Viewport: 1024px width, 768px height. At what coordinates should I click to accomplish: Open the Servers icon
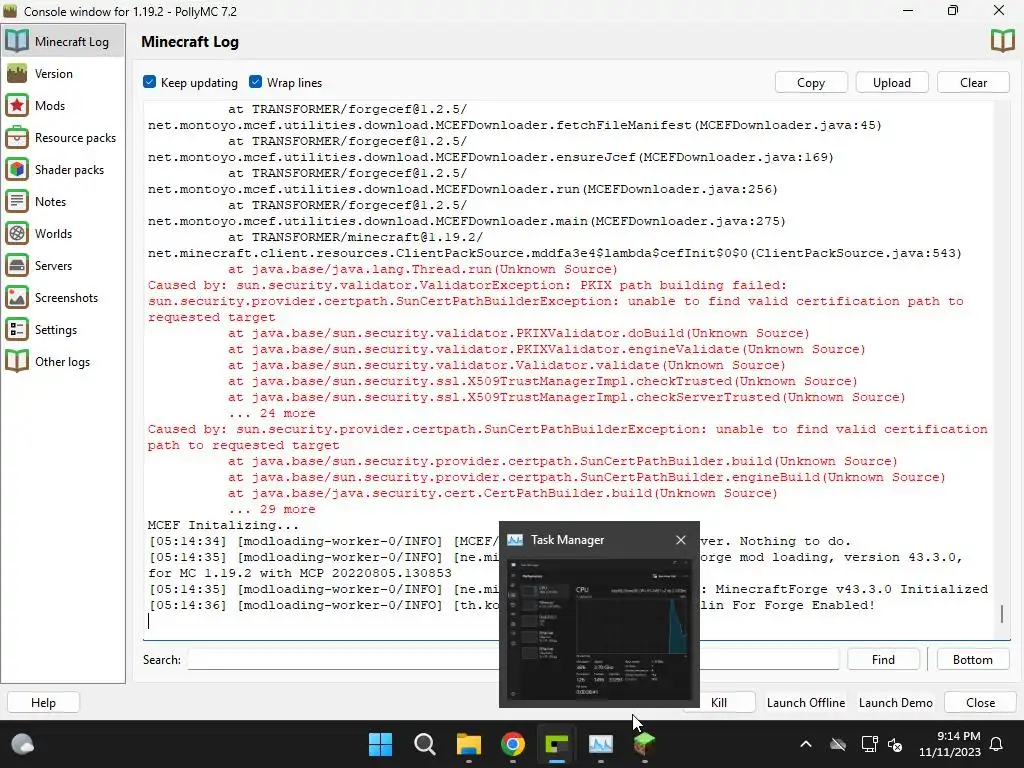pos(17,265)
